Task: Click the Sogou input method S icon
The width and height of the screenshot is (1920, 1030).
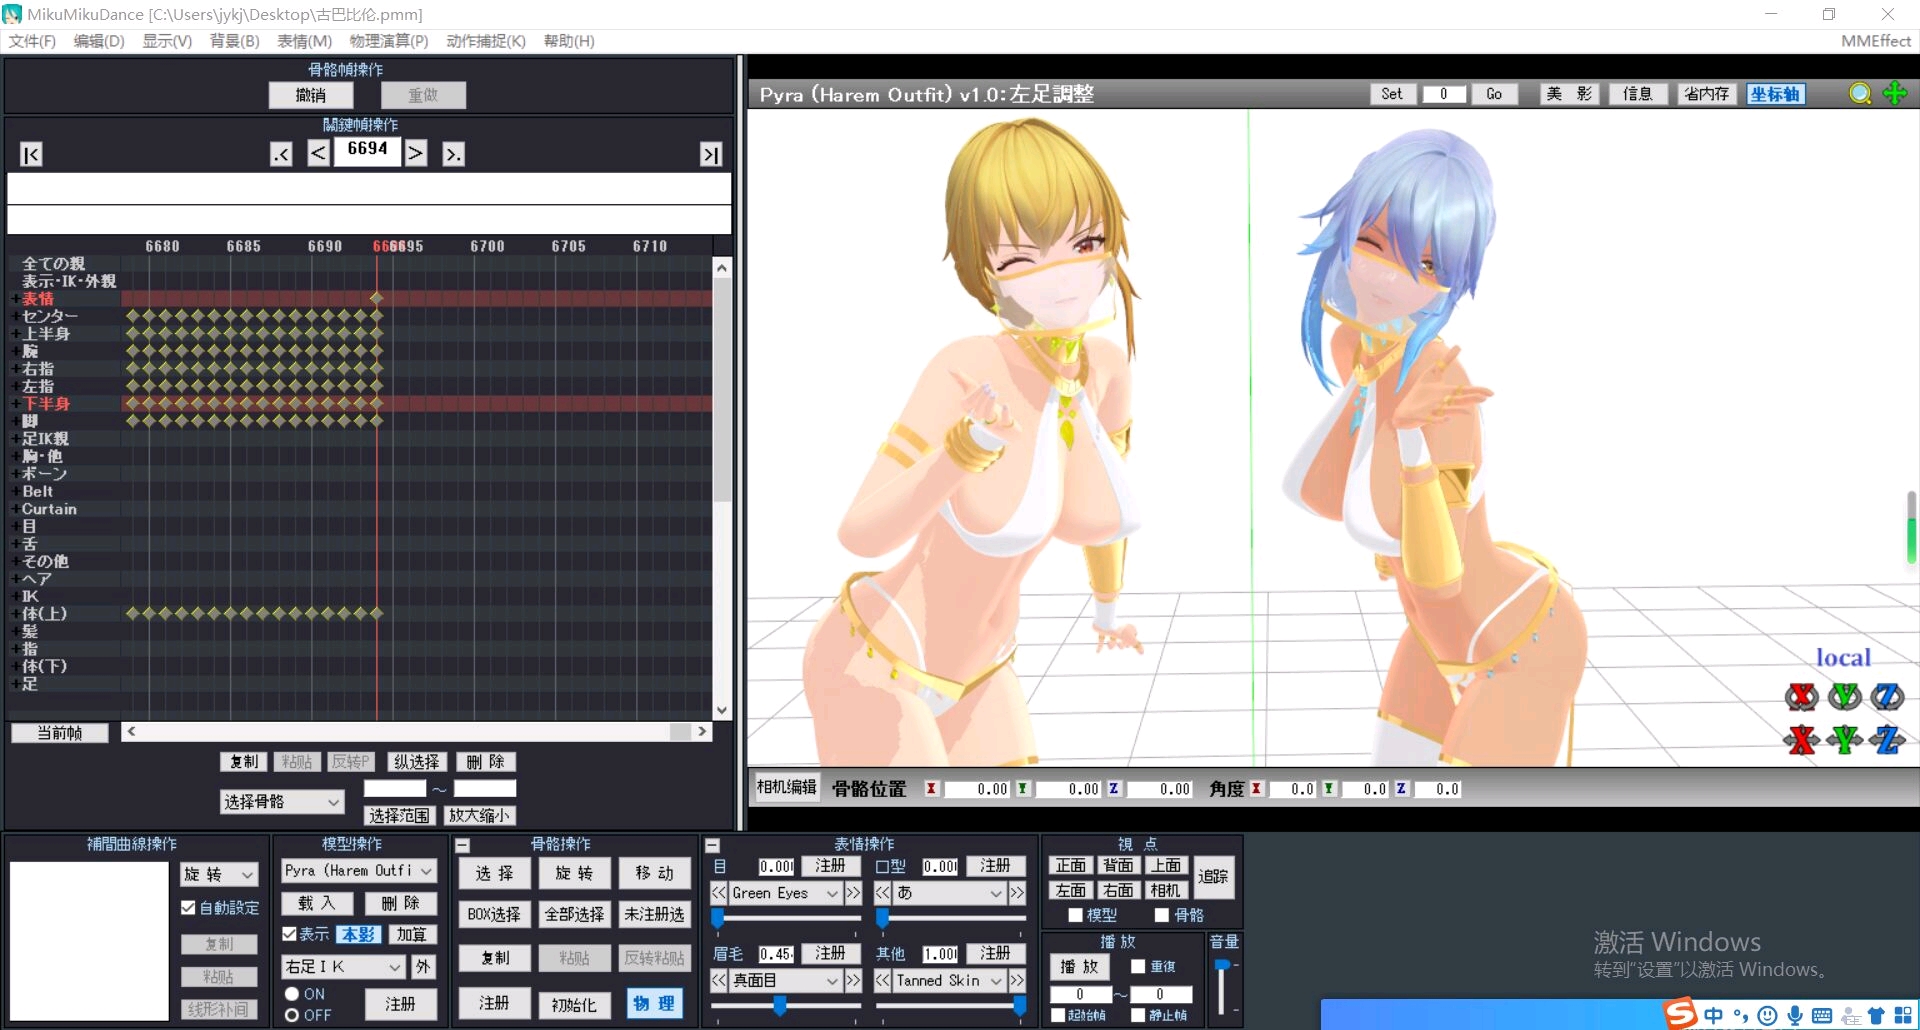Action: pos(1681,1014)
